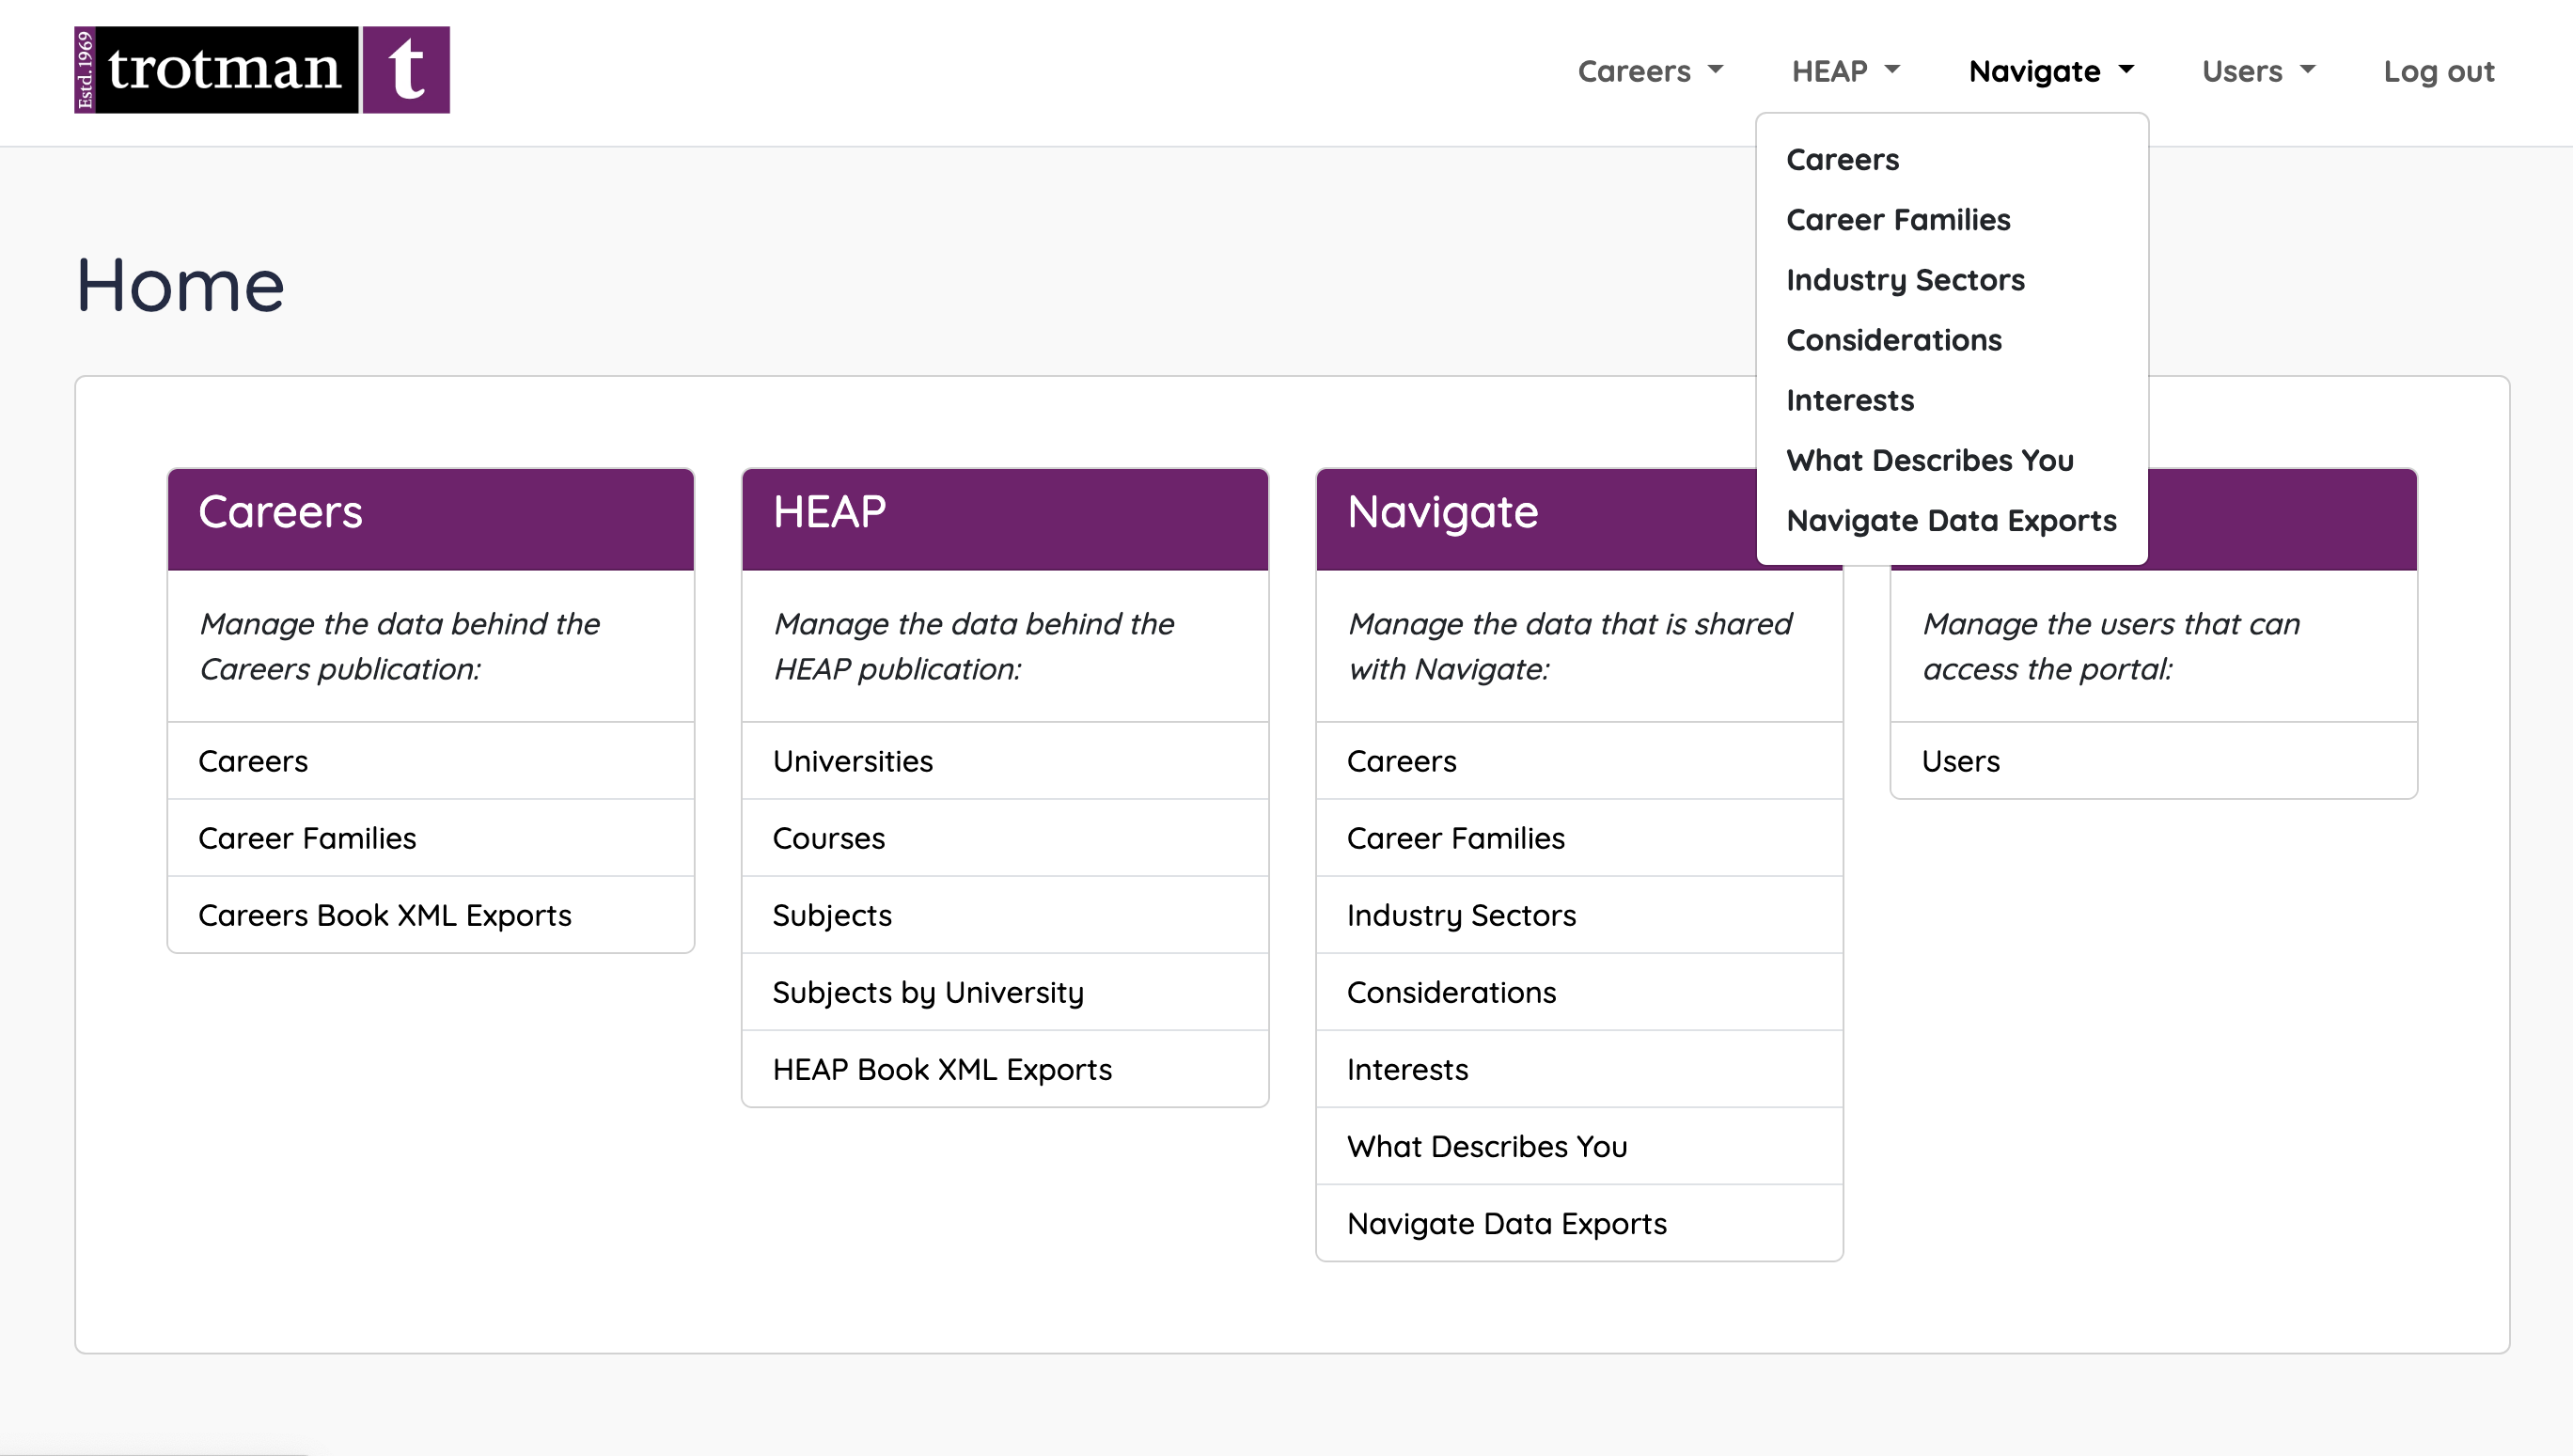Select Considerations in the dropdown menu

coord(1951,340)
